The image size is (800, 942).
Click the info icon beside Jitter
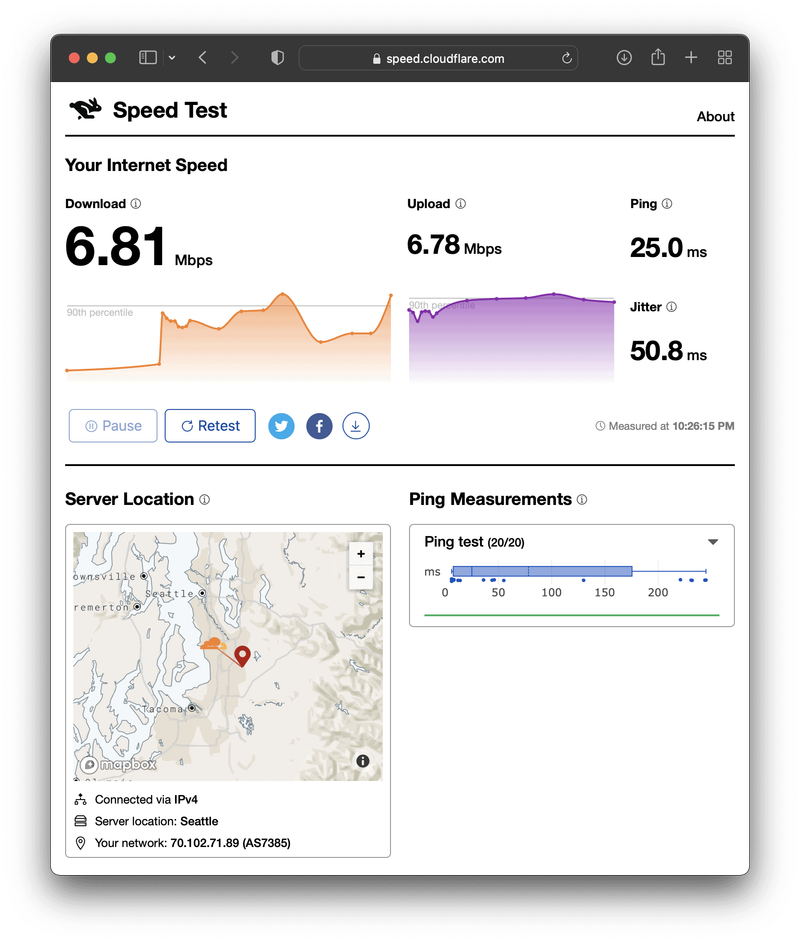click(x=671, y=307)
